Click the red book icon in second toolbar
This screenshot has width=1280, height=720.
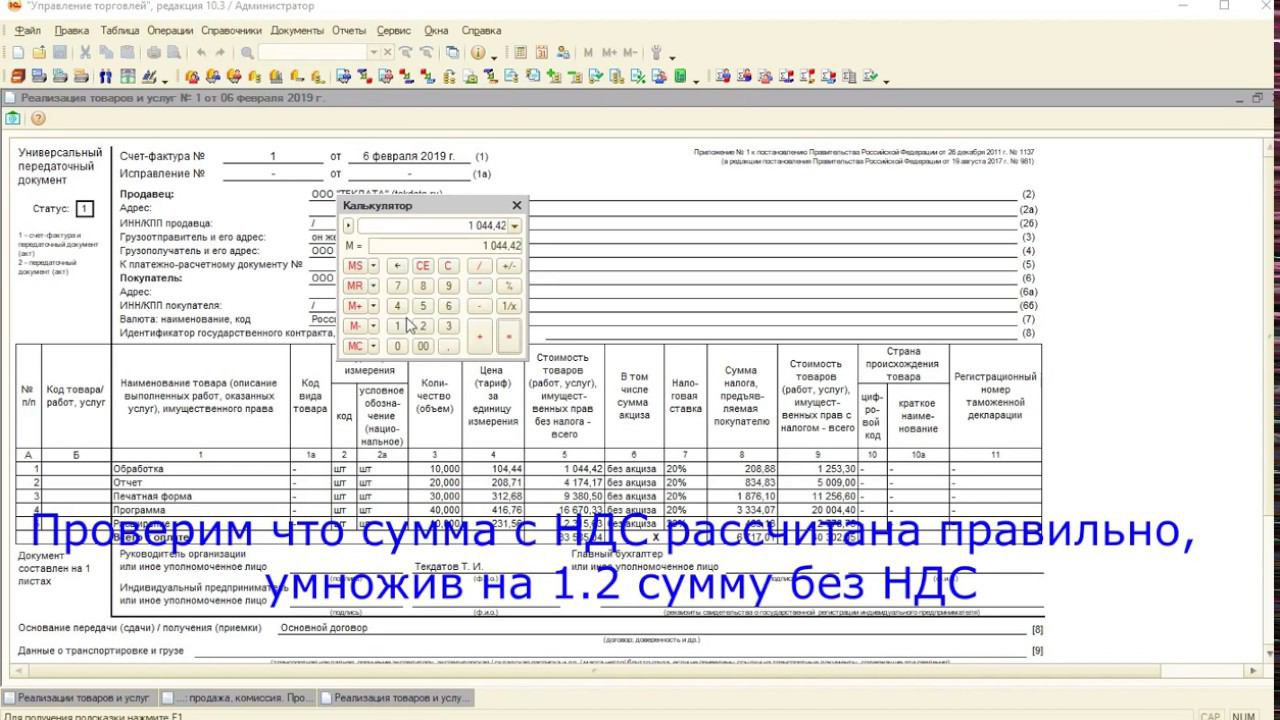click(18, 76)
